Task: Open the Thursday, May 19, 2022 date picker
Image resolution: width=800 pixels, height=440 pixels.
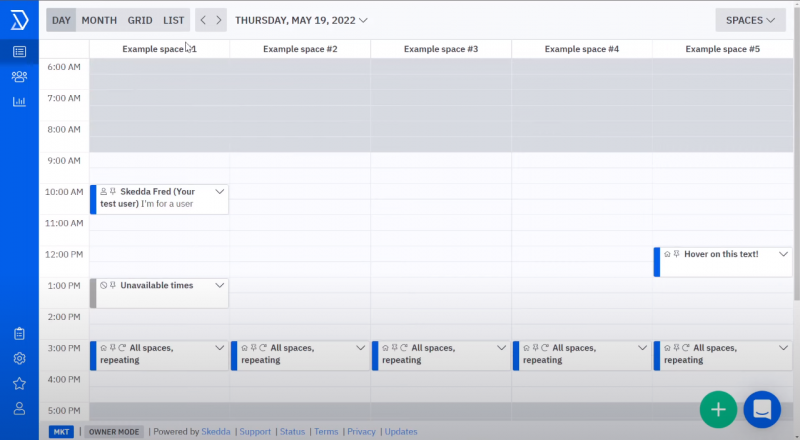Action: (x=301, y=20)
